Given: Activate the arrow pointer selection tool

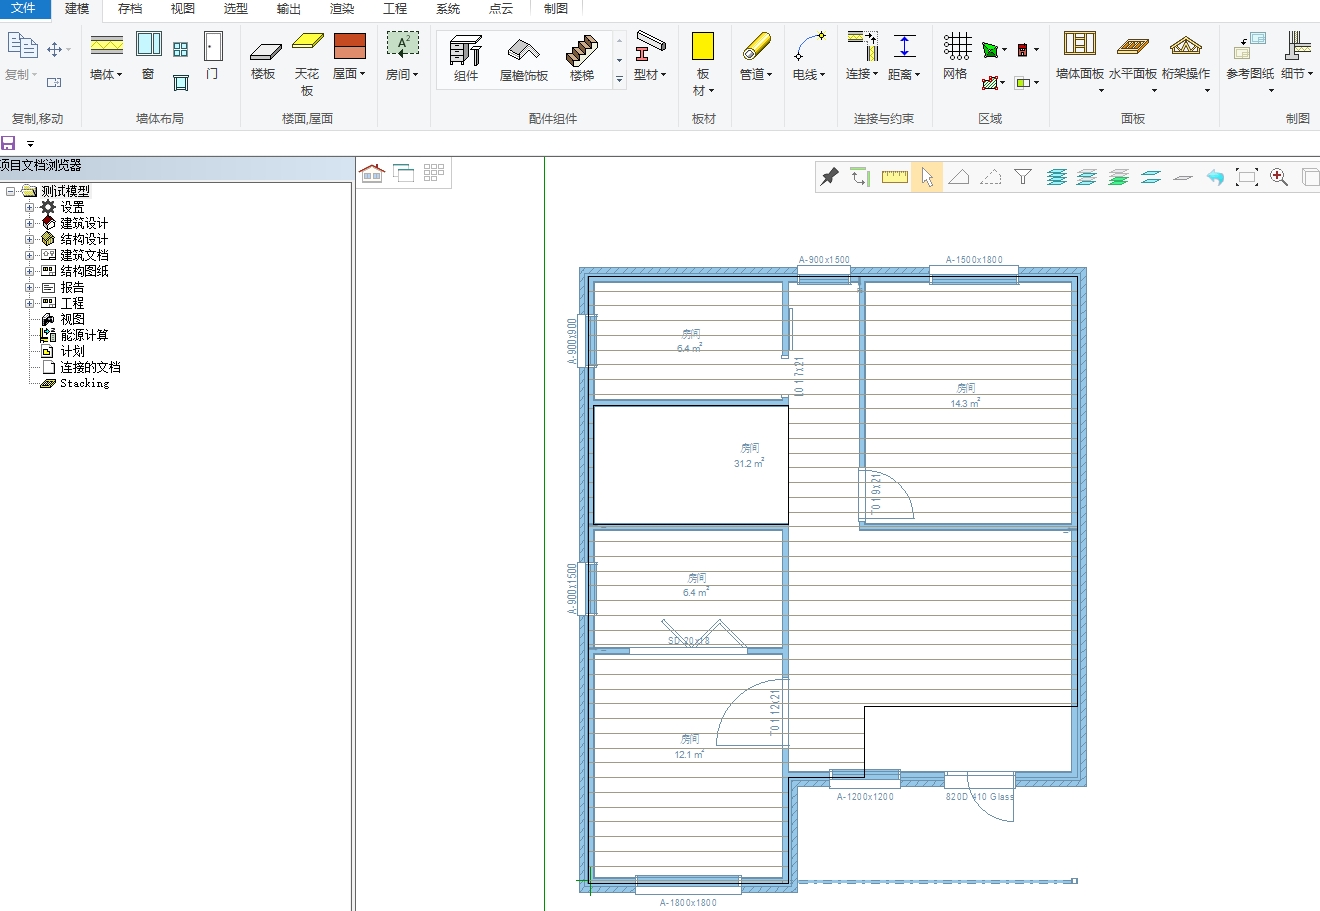Looking at the screenshot, I should (x=927, y=177).
